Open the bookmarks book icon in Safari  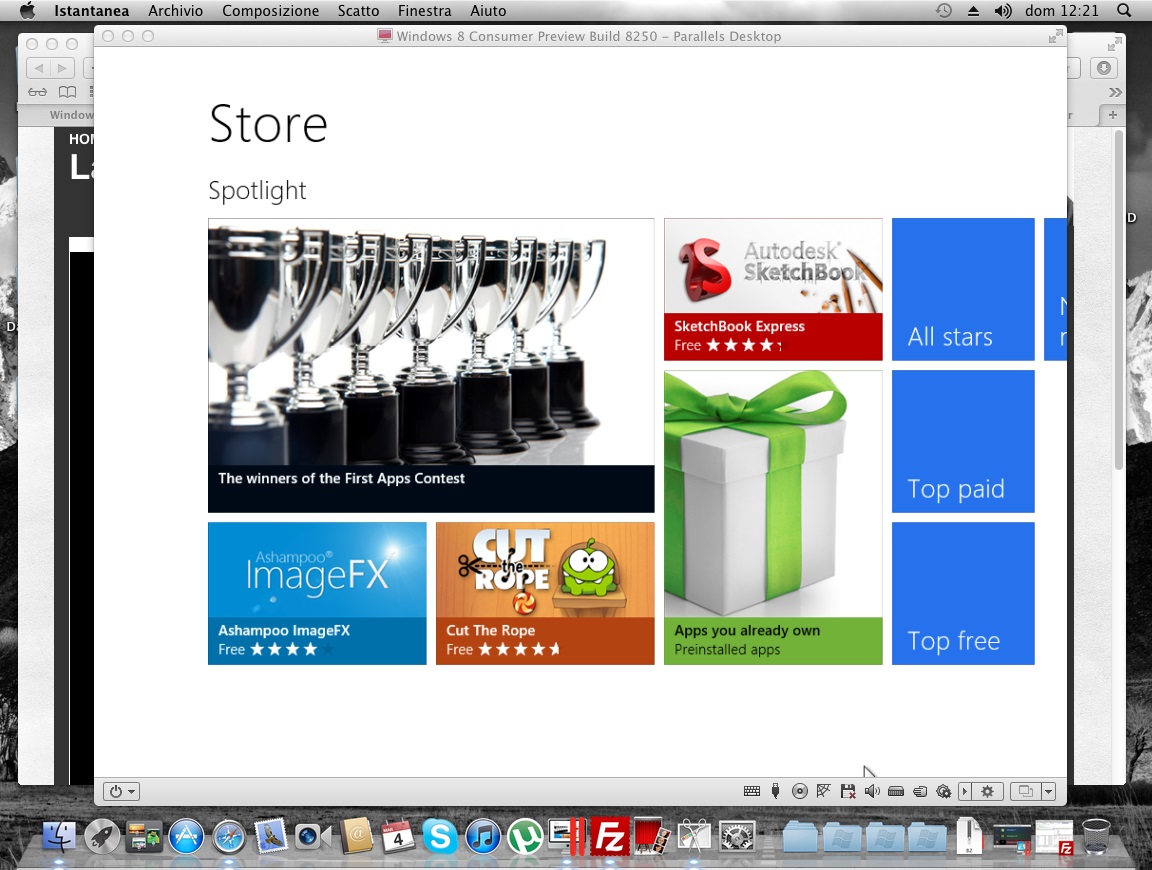(68, 92)
